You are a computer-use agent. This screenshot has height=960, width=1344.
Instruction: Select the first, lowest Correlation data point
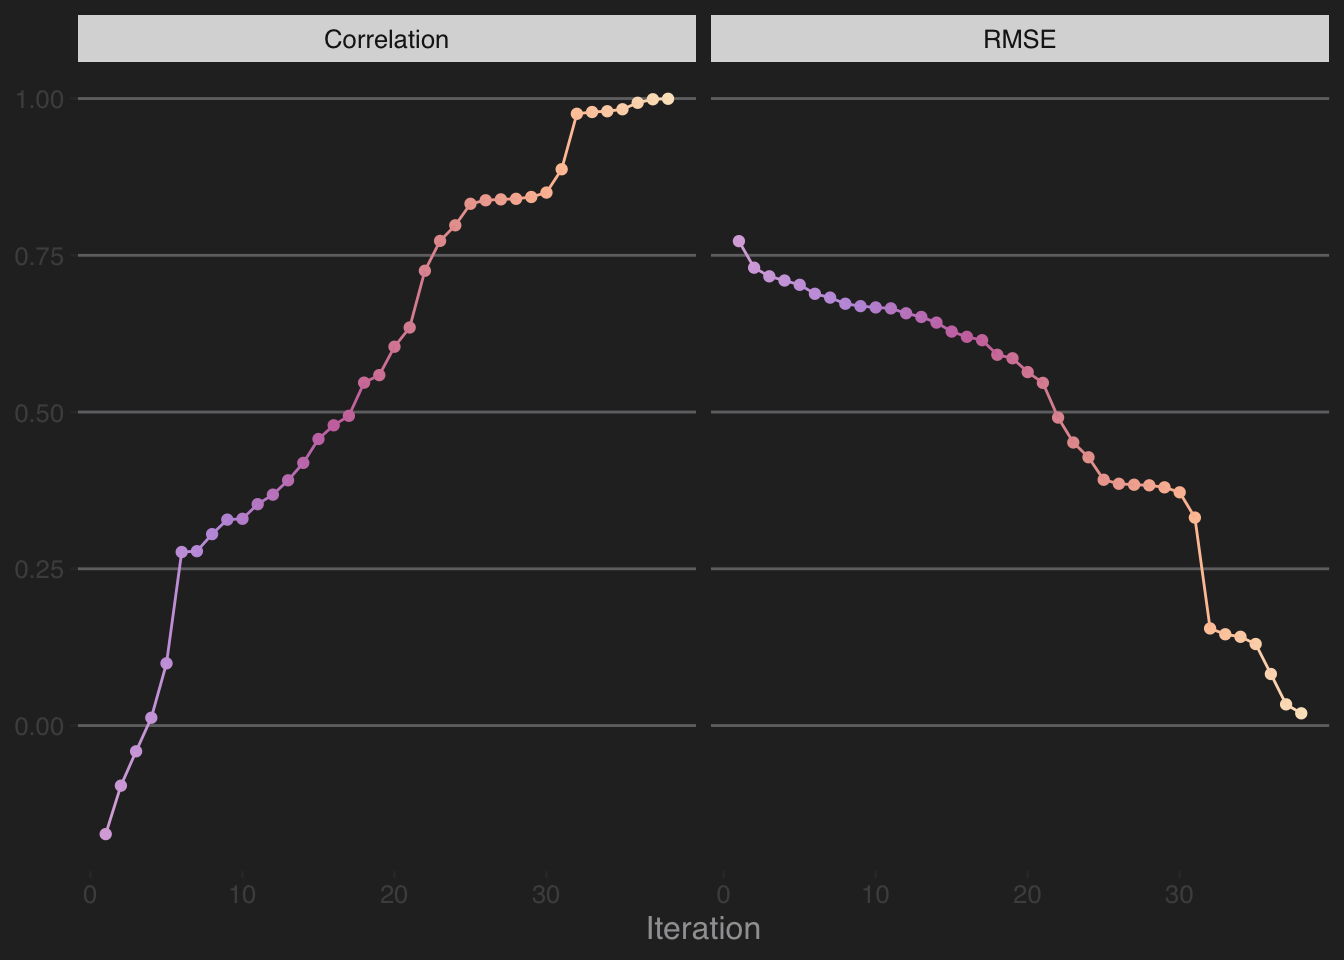pos(106,834)
